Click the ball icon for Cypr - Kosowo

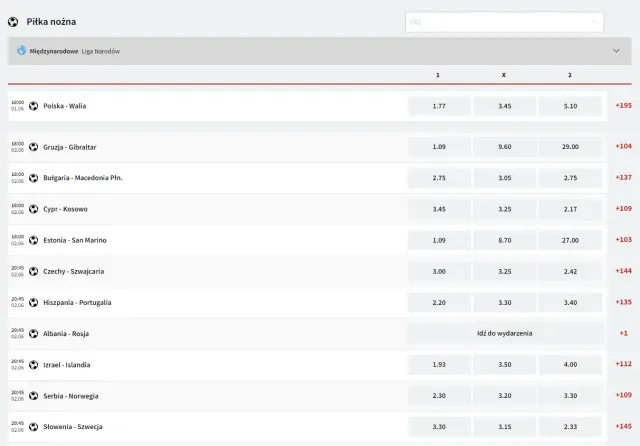pos(33,209)
